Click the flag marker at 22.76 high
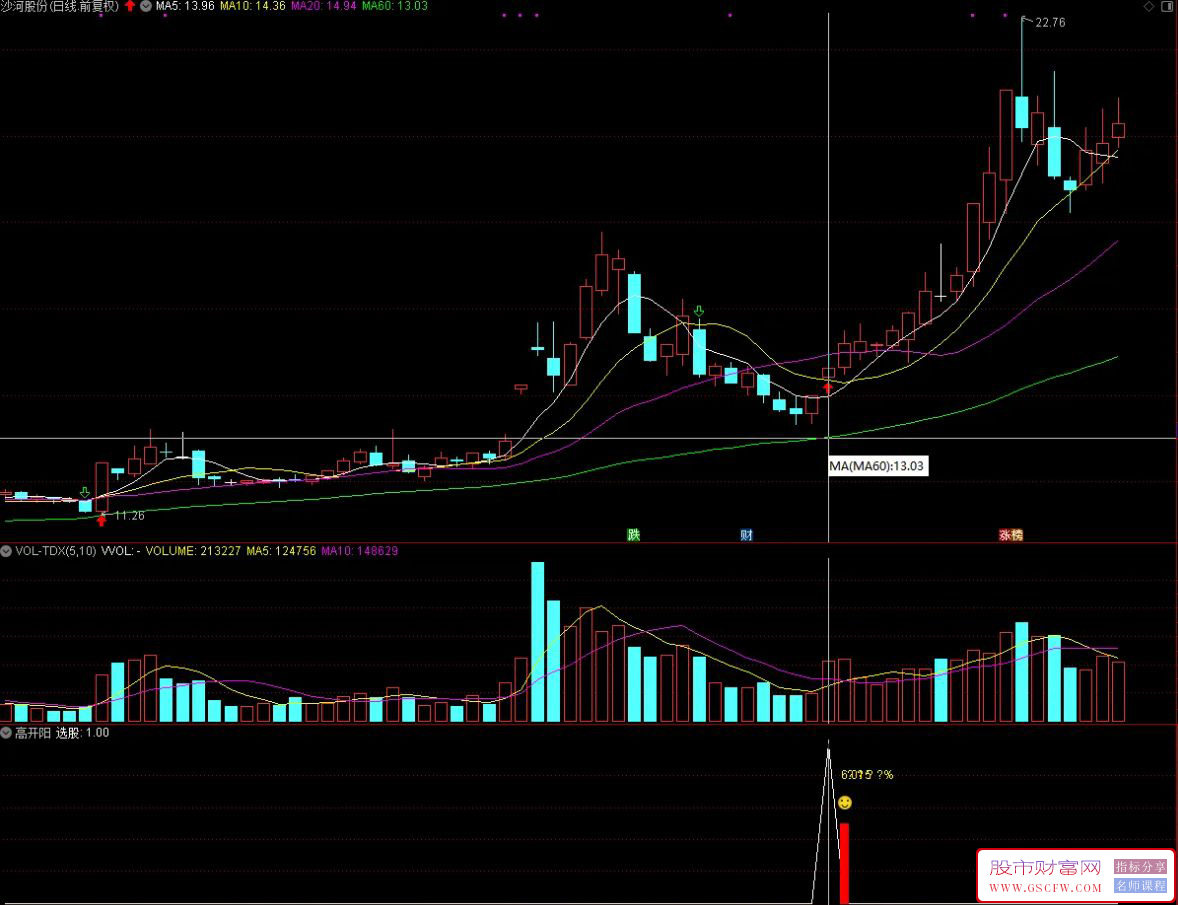Image resolution: width=1178 pixels, height=905 pixels. tap(1026, 21)
